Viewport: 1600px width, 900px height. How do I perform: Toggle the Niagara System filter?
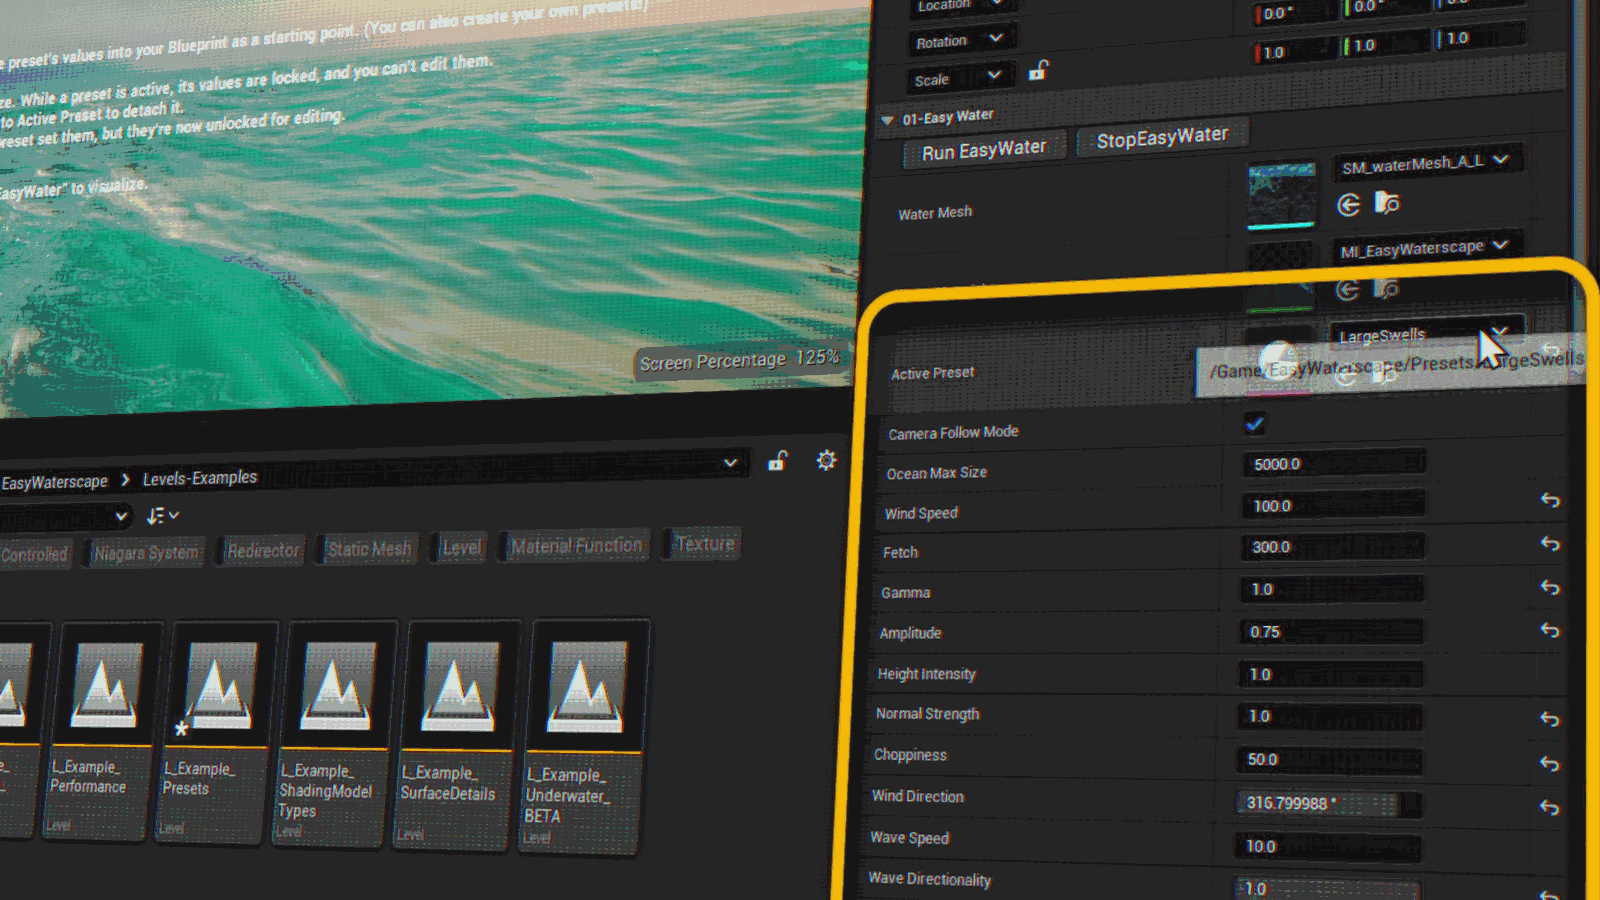pyautogui.click(x=146, y=553)
